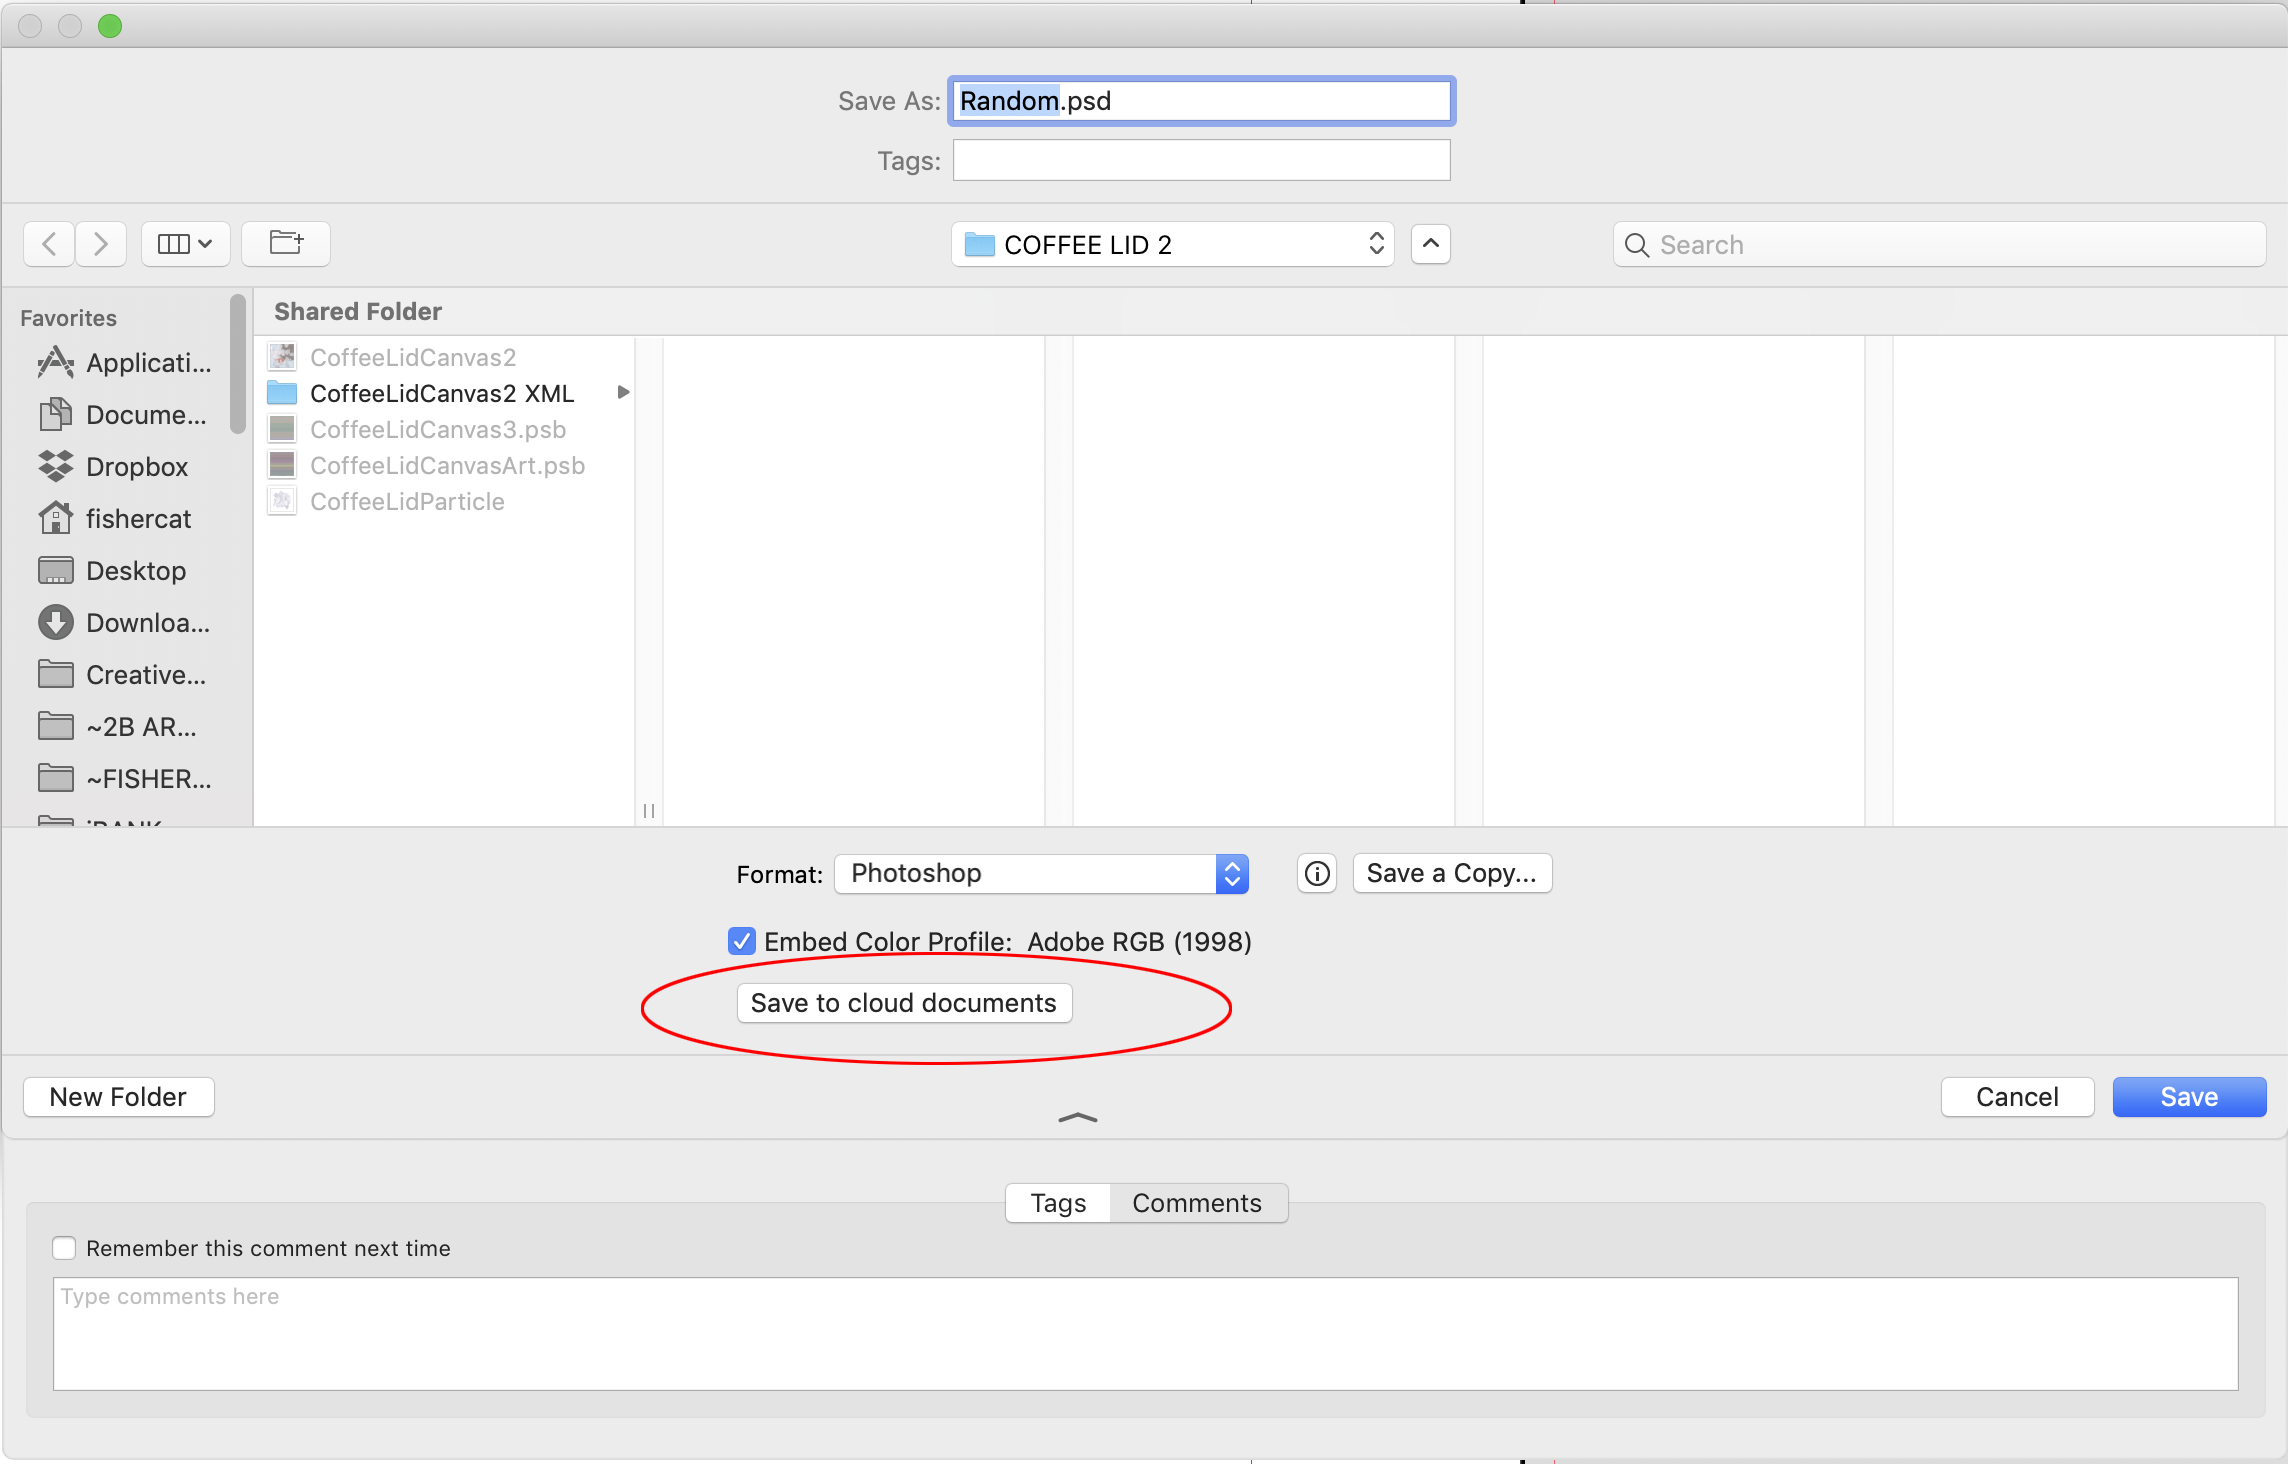The width and height of the screenshot is (2288, 1464).
Task: Click the Save a Copy button
Action: [1446, 872]
